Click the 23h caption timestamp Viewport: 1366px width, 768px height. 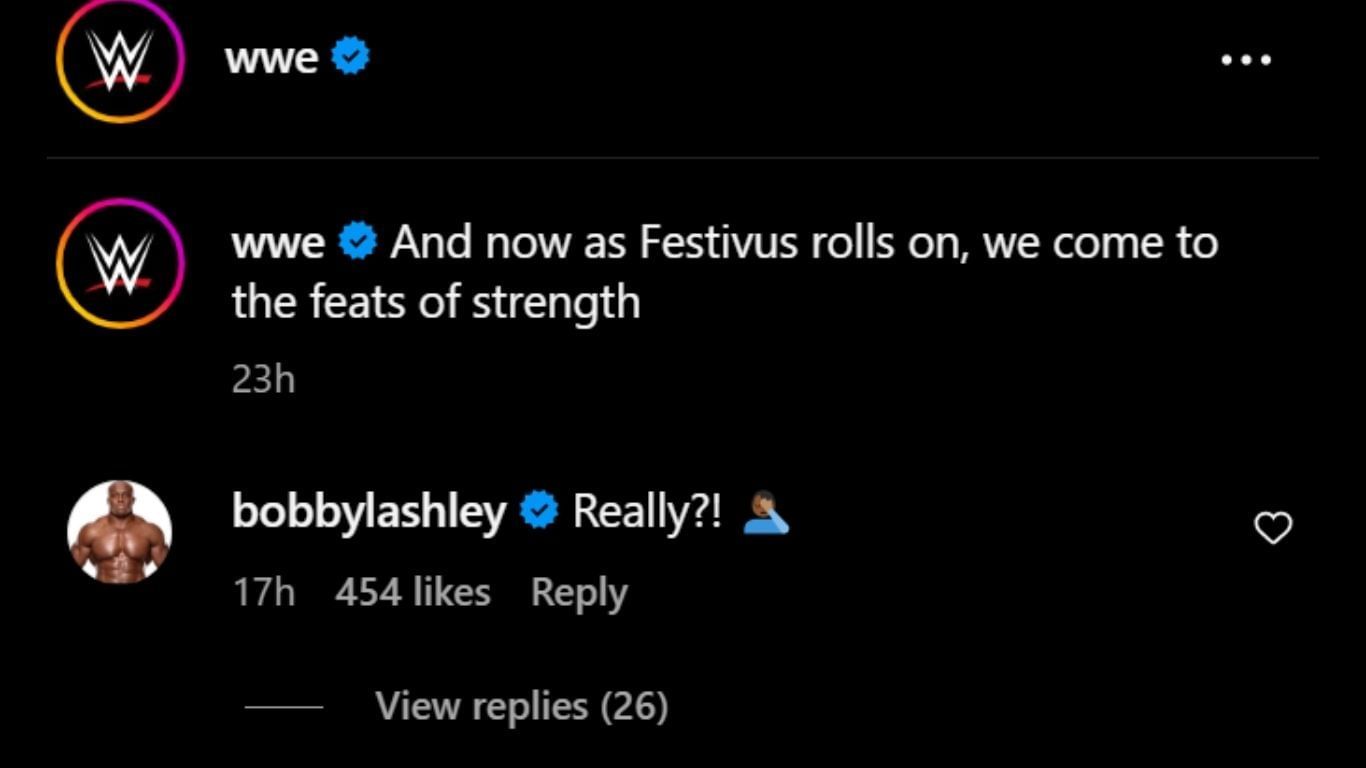pos(263,379)
